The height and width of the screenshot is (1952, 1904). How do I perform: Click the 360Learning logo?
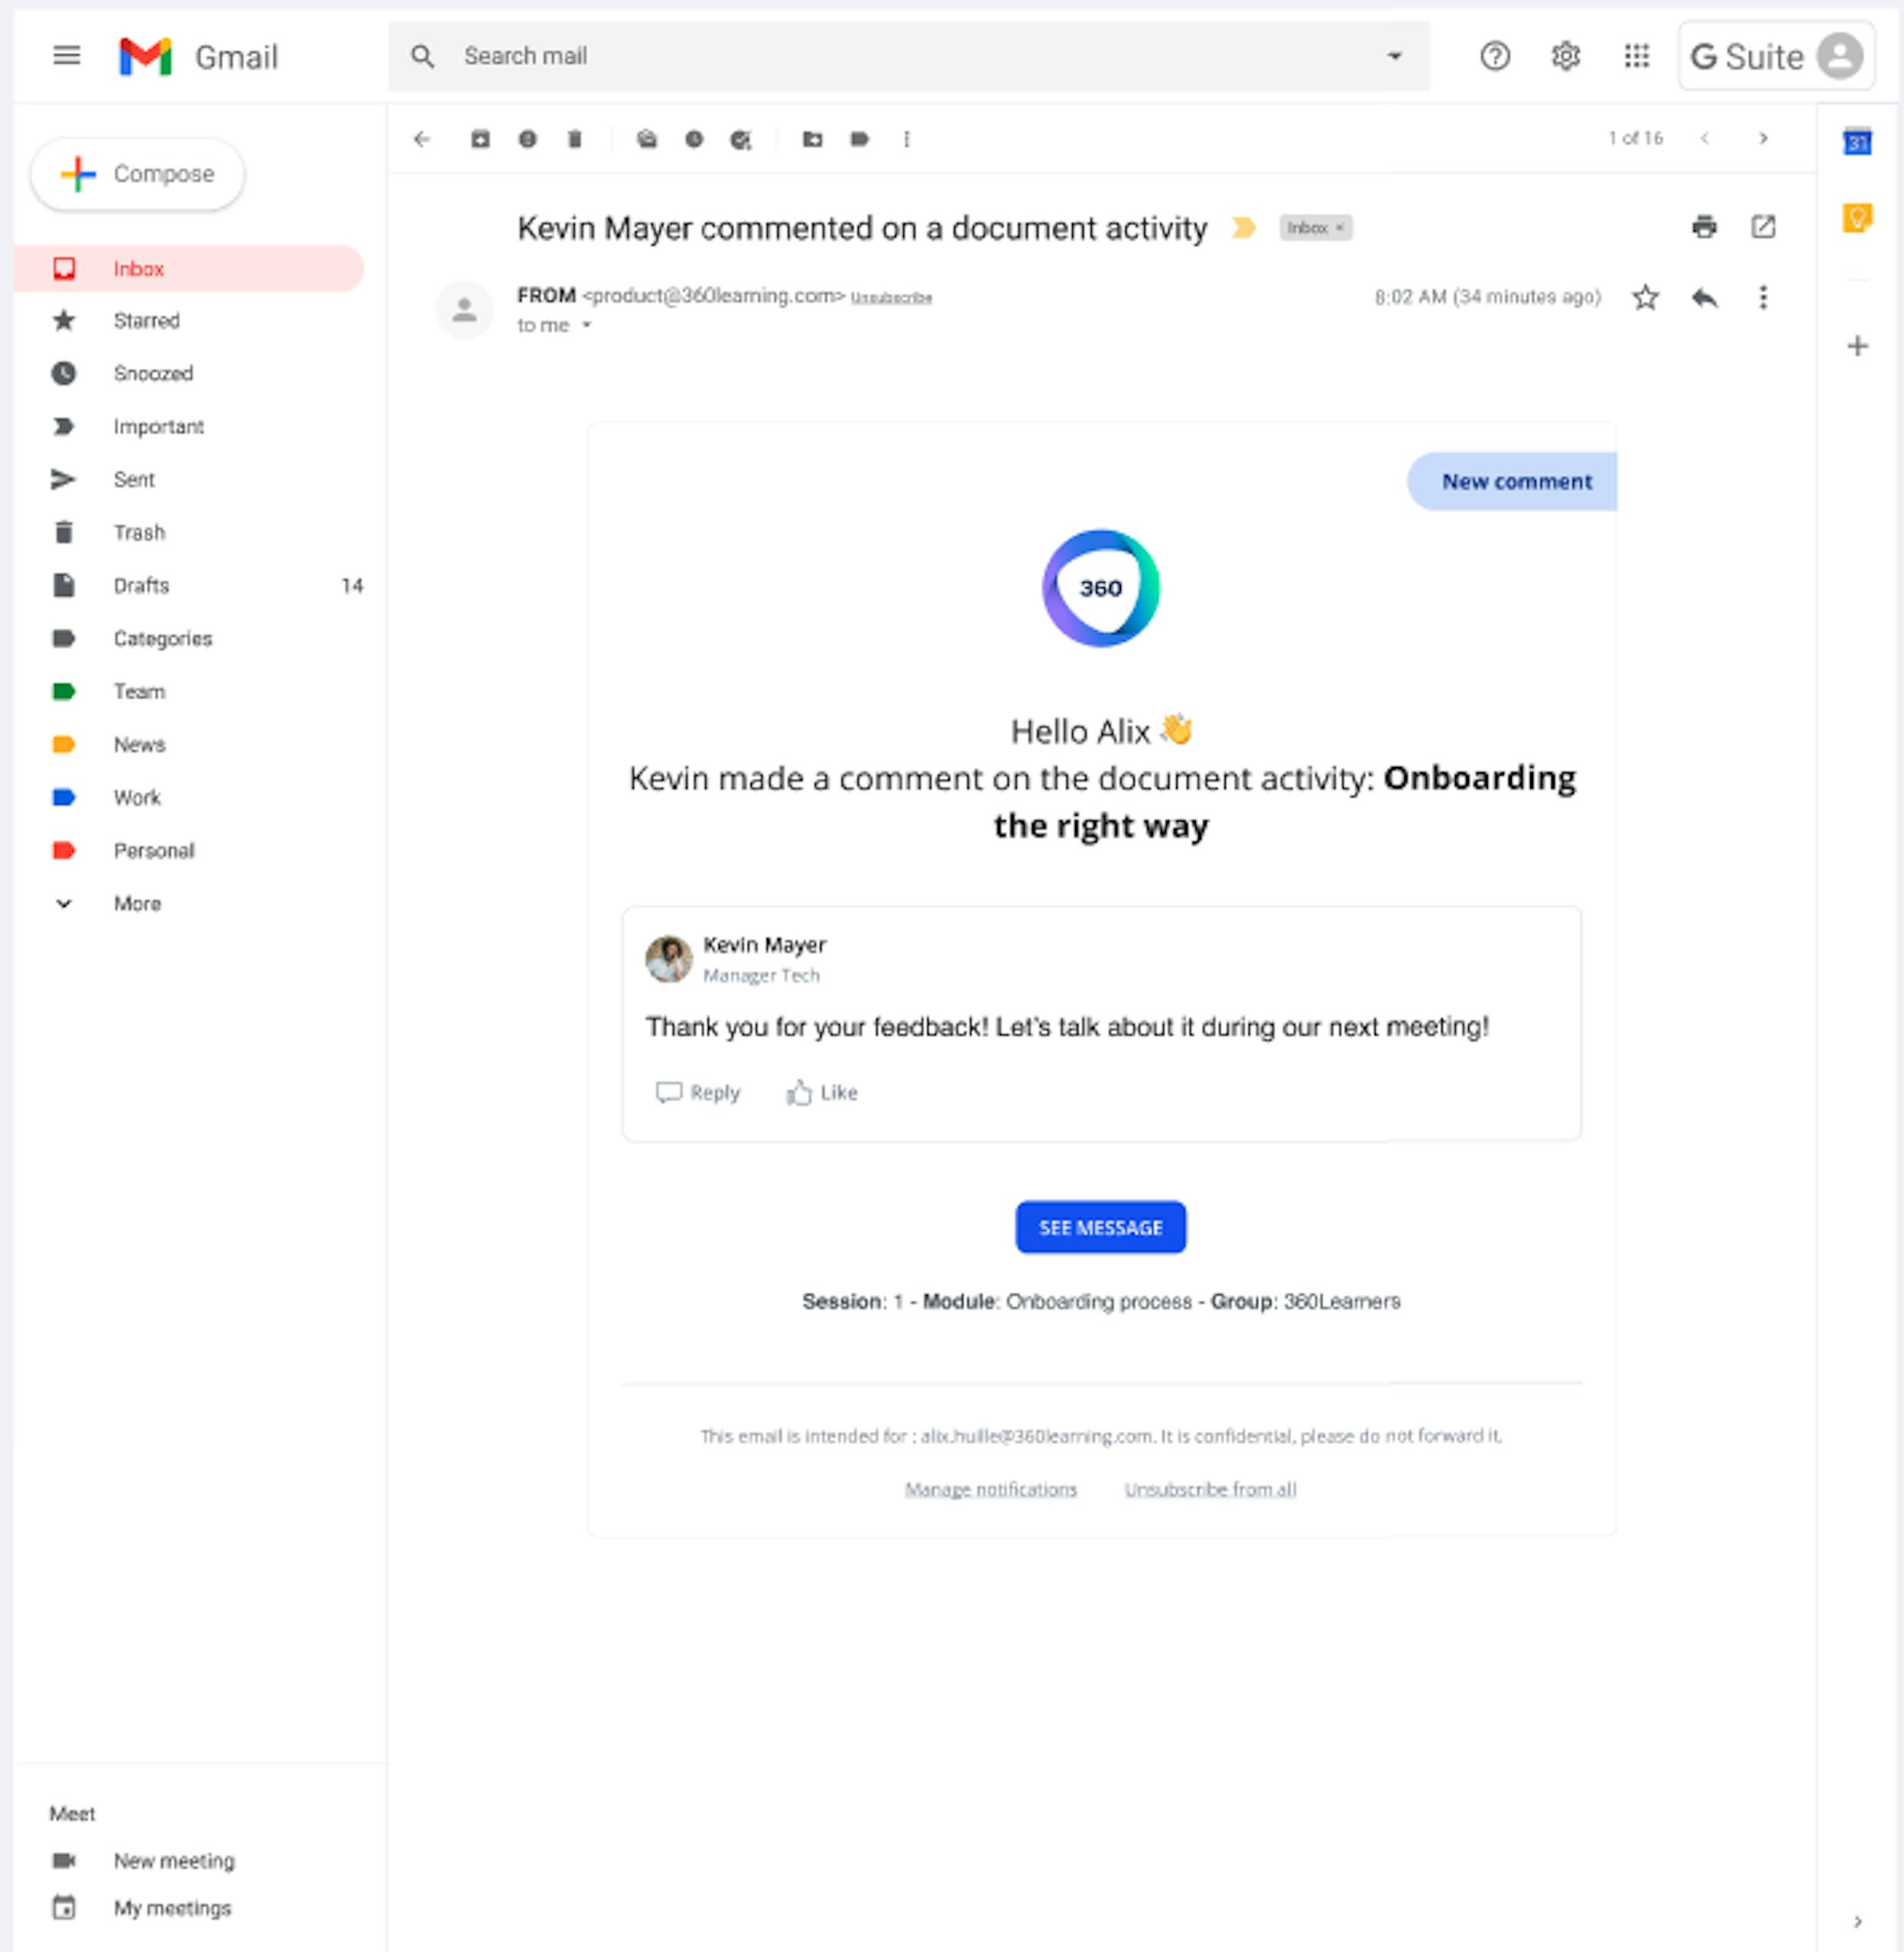coord(1100,588)
